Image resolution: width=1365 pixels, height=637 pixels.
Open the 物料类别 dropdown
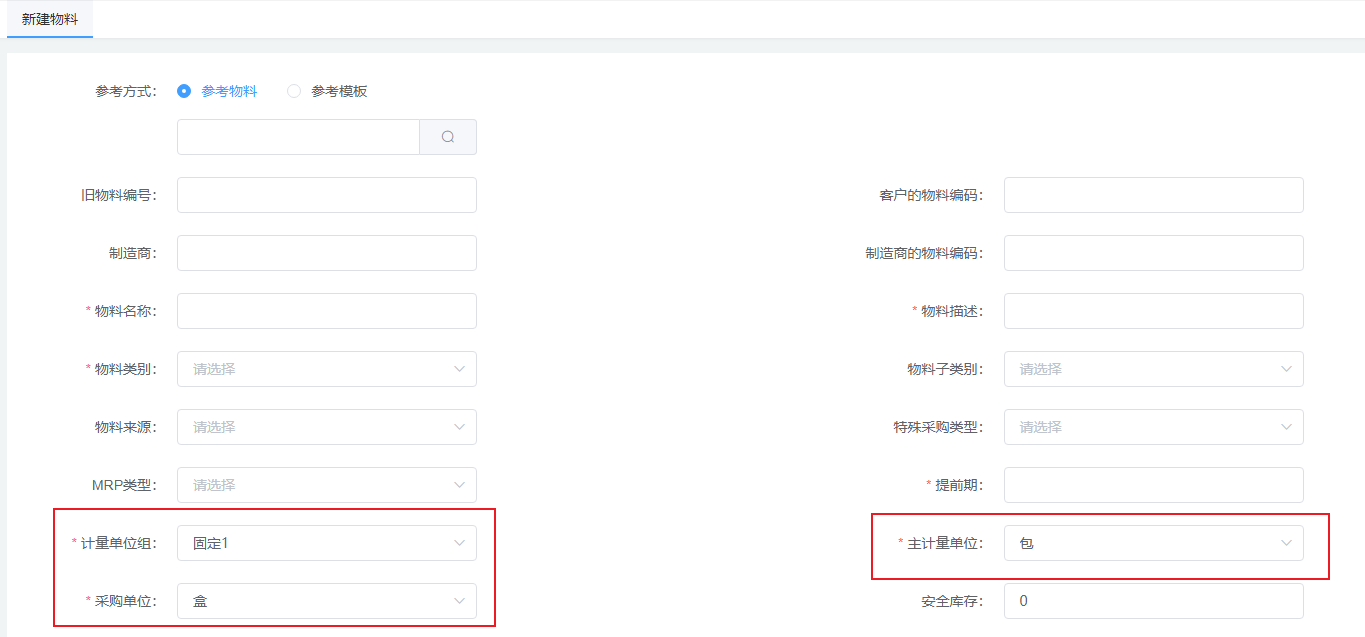(326, 369)
